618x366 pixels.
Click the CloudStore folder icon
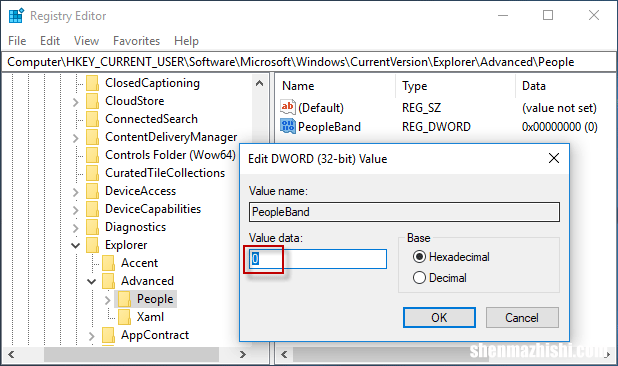(93, 101)
